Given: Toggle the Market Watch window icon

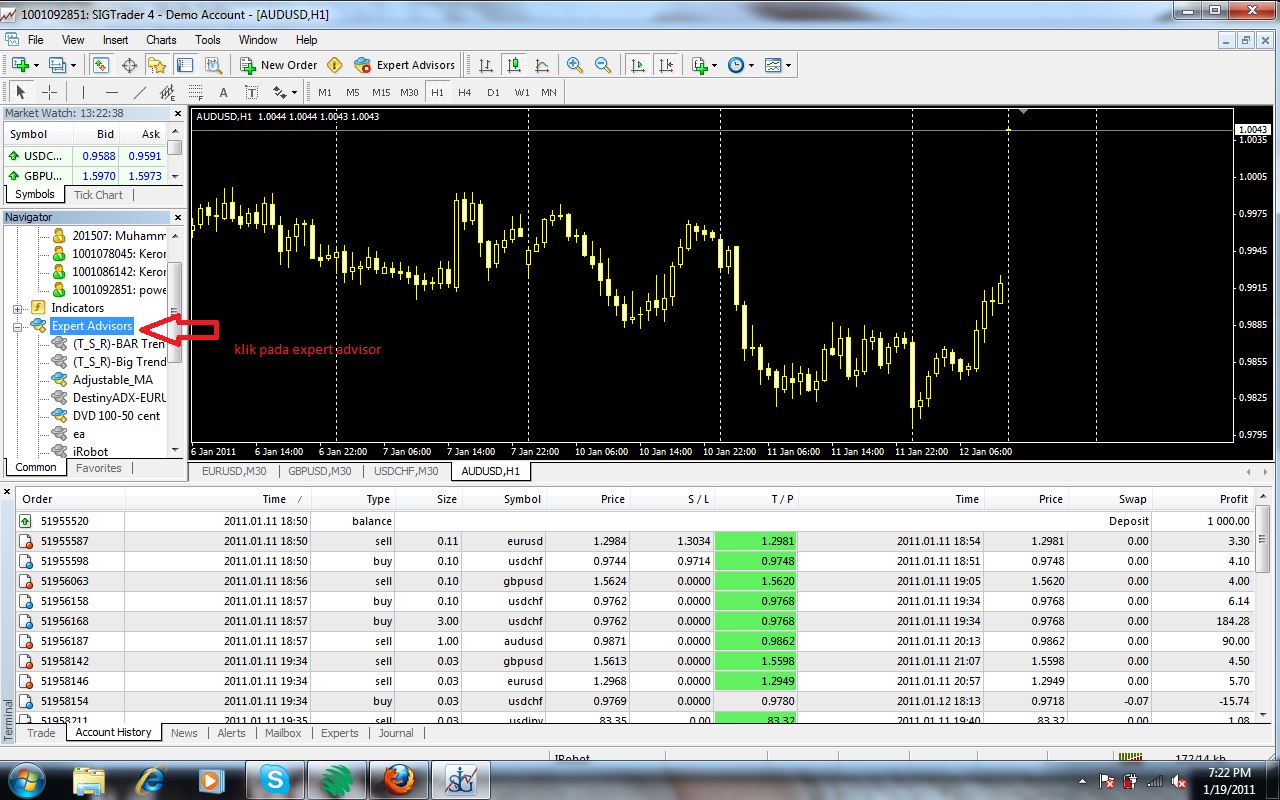Looking at the screenshot, I should coord(101,65).
